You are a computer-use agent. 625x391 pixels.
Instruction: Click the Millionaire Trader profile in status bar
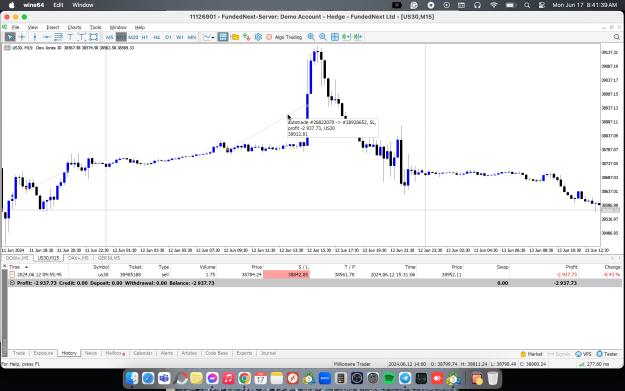[x=352, y=364]
